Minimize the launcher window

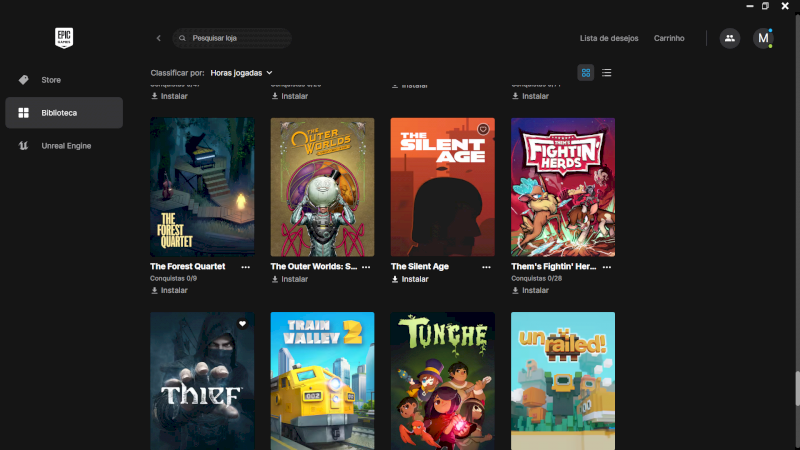click(x=749, y=6)
